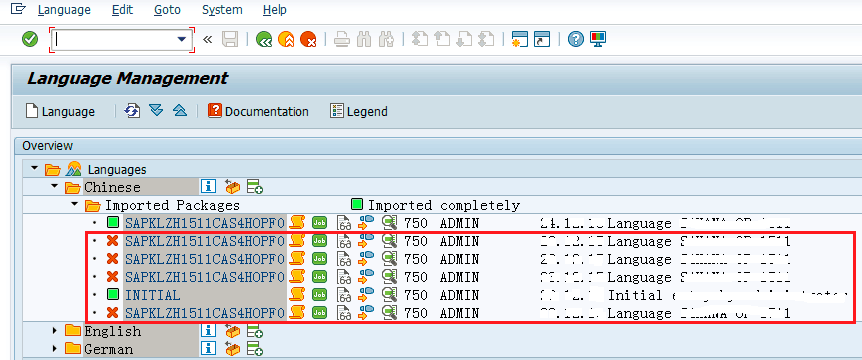This screenshot has width=862, height=360.
Task: Click the Generate Shortcut icon
Action: 541,40
